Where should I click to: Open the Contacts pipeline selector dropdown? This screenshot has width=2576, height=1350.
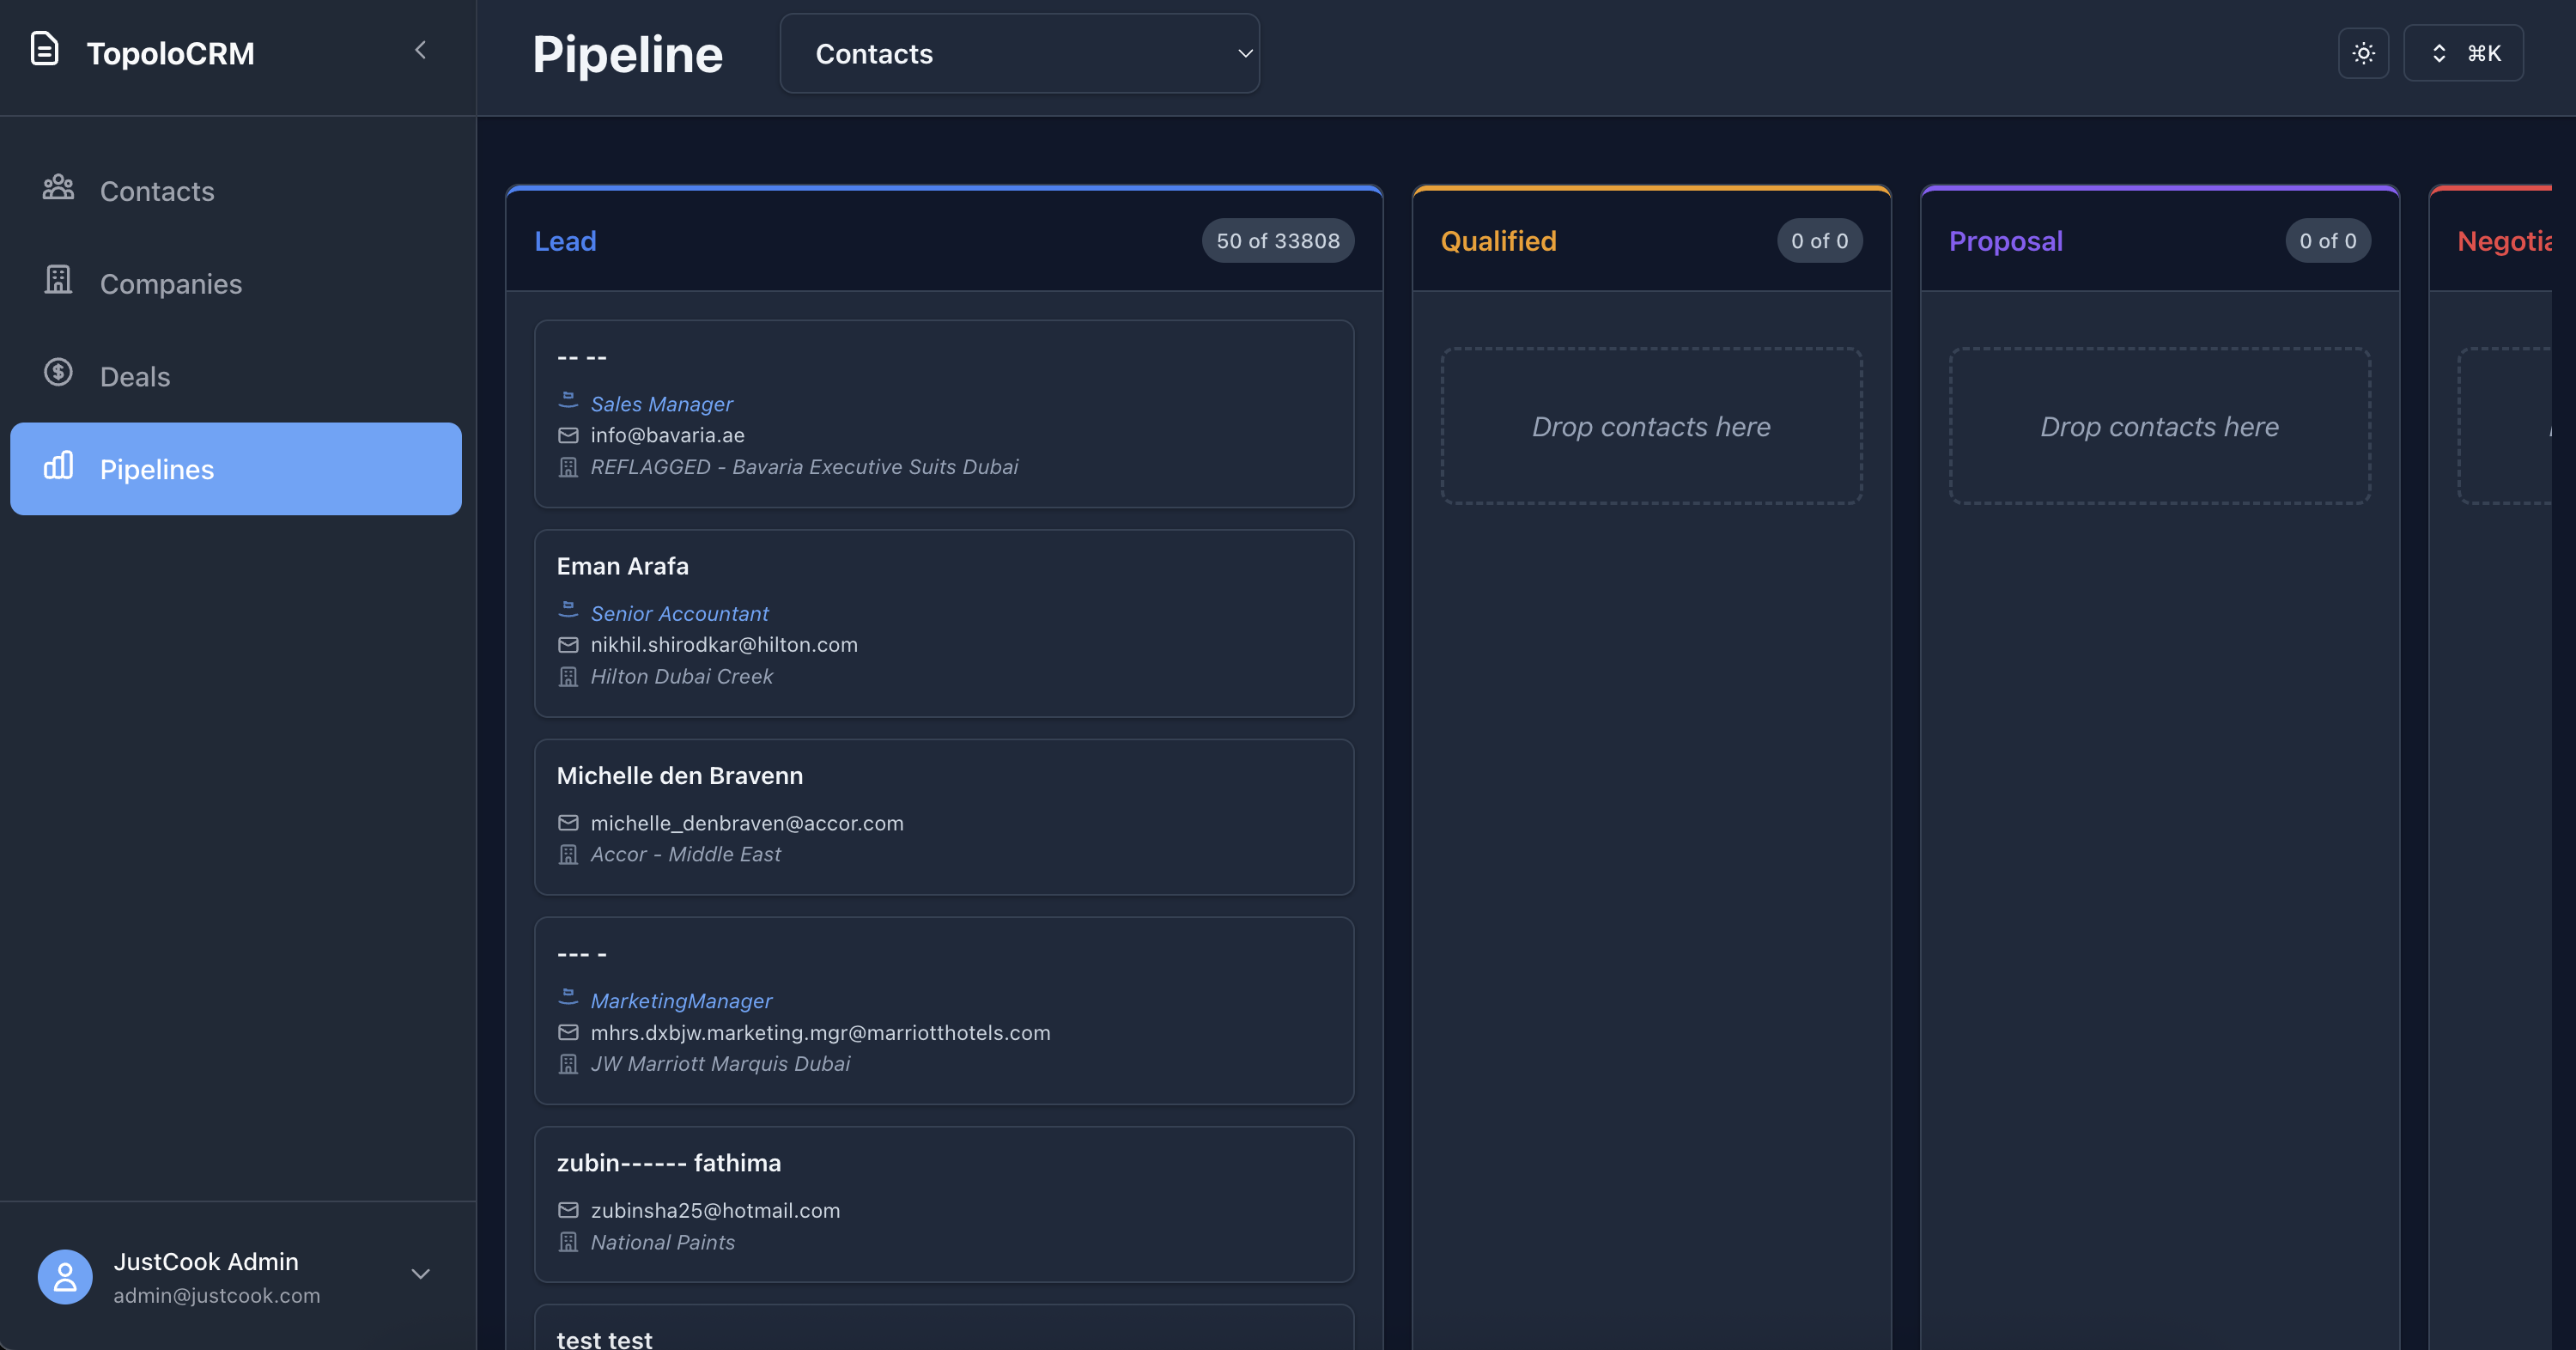(1019, 53)
